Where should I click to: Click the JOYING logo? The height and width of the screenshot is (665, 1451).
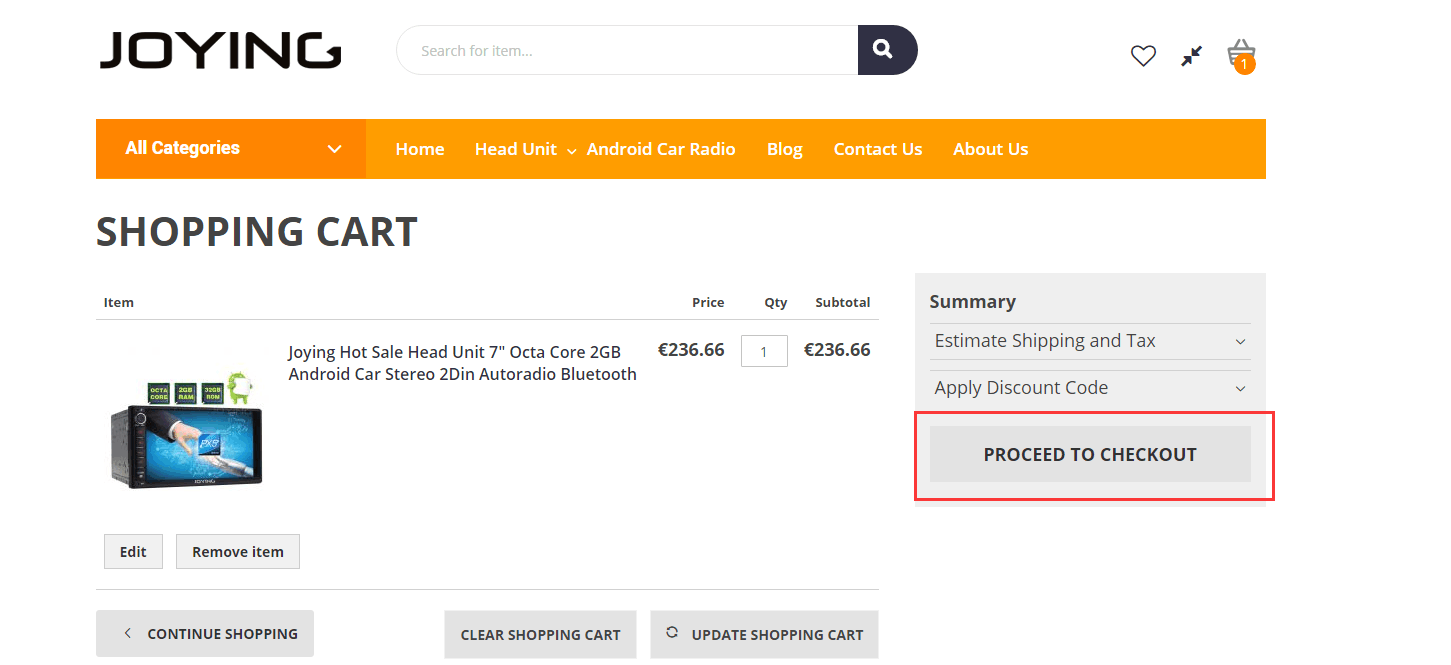[220, 50]
